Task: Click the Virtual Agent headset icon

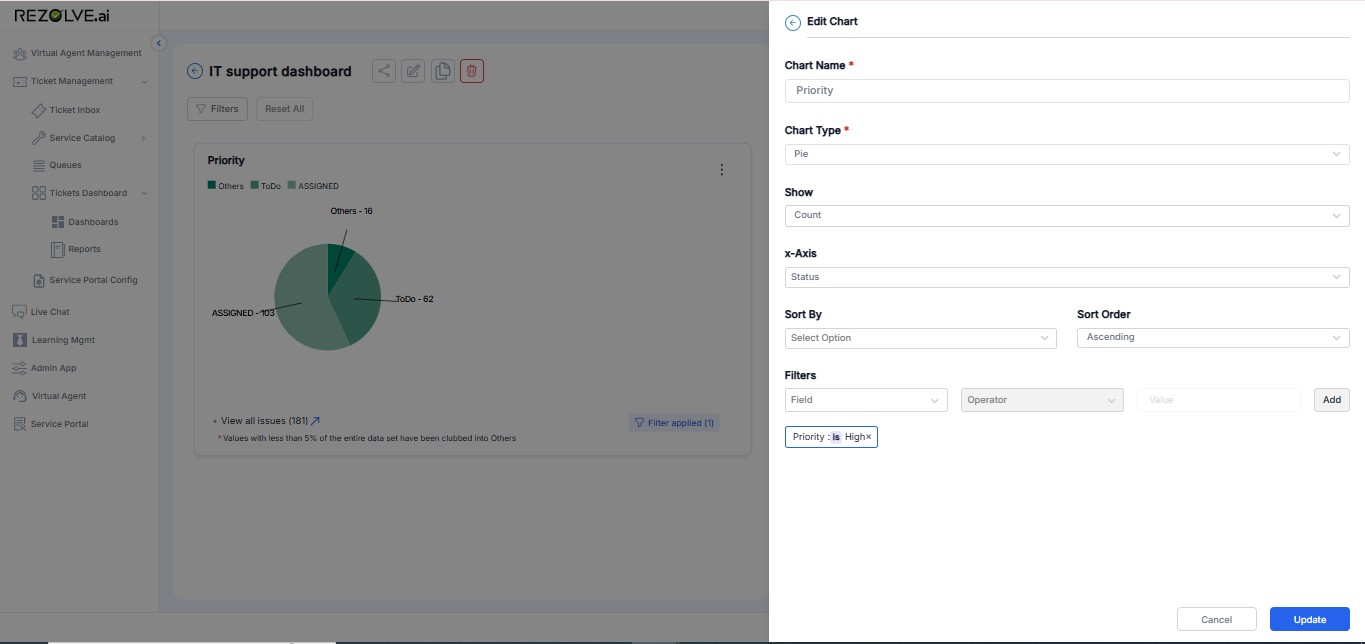Action: tap(19, 396)
